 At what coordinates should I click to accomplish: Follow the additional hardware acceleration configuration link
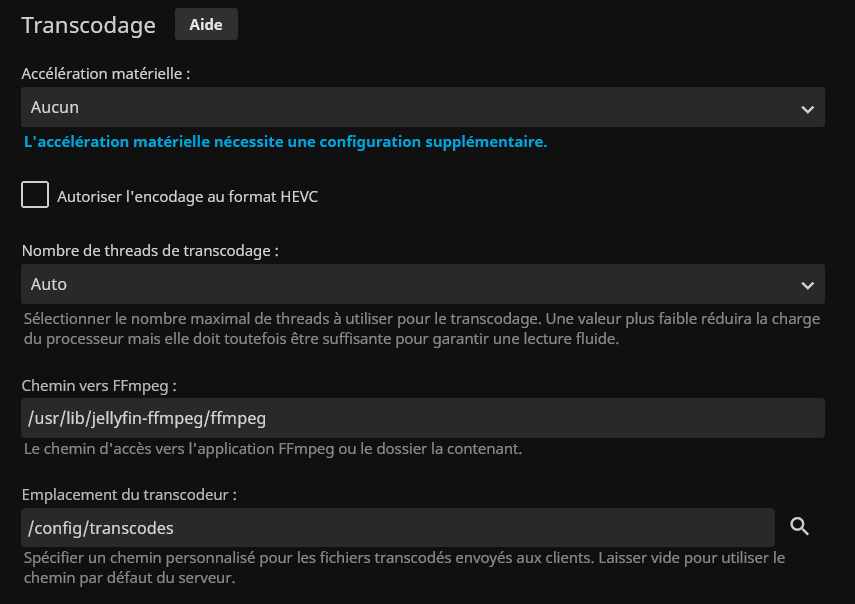285,142
